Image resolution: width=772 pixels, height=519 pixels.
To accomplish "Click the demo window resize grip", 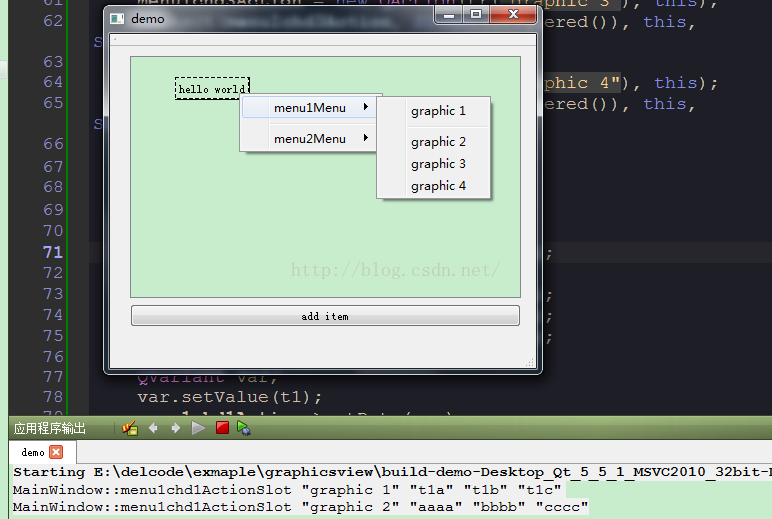I will click(530, 362).
